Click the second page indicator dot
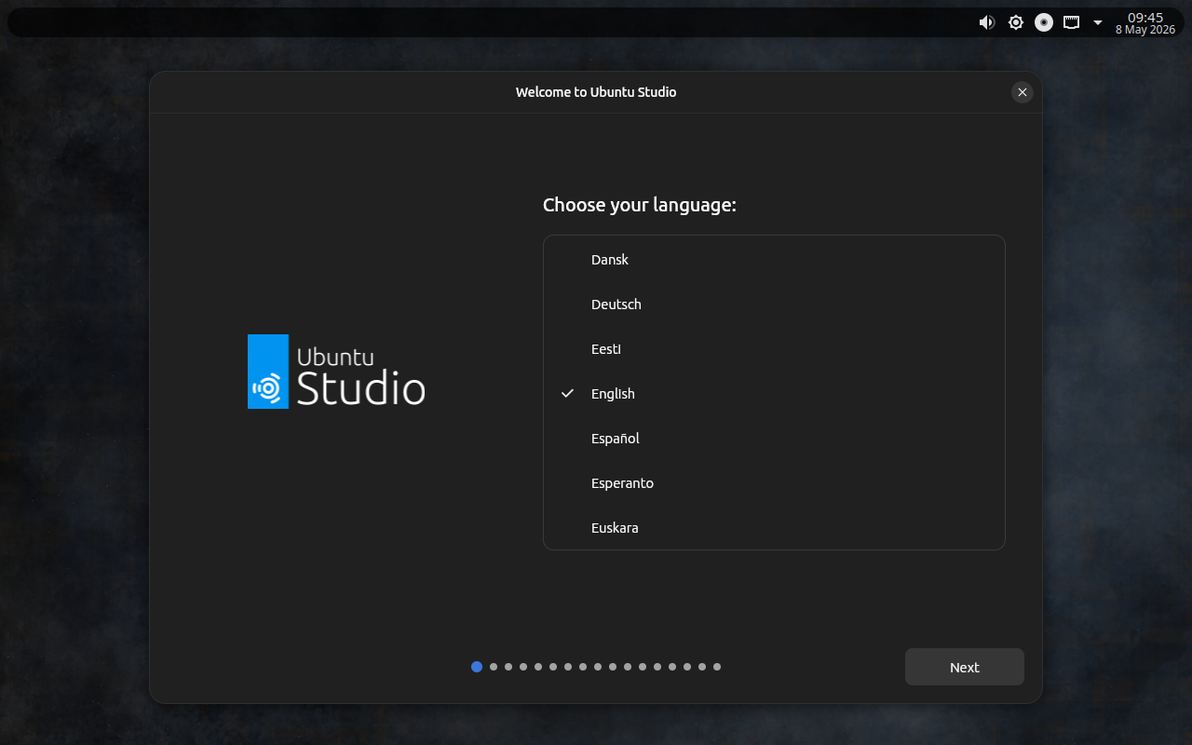The height and width of the screenshot is (745, 1192). click(493, 667)
